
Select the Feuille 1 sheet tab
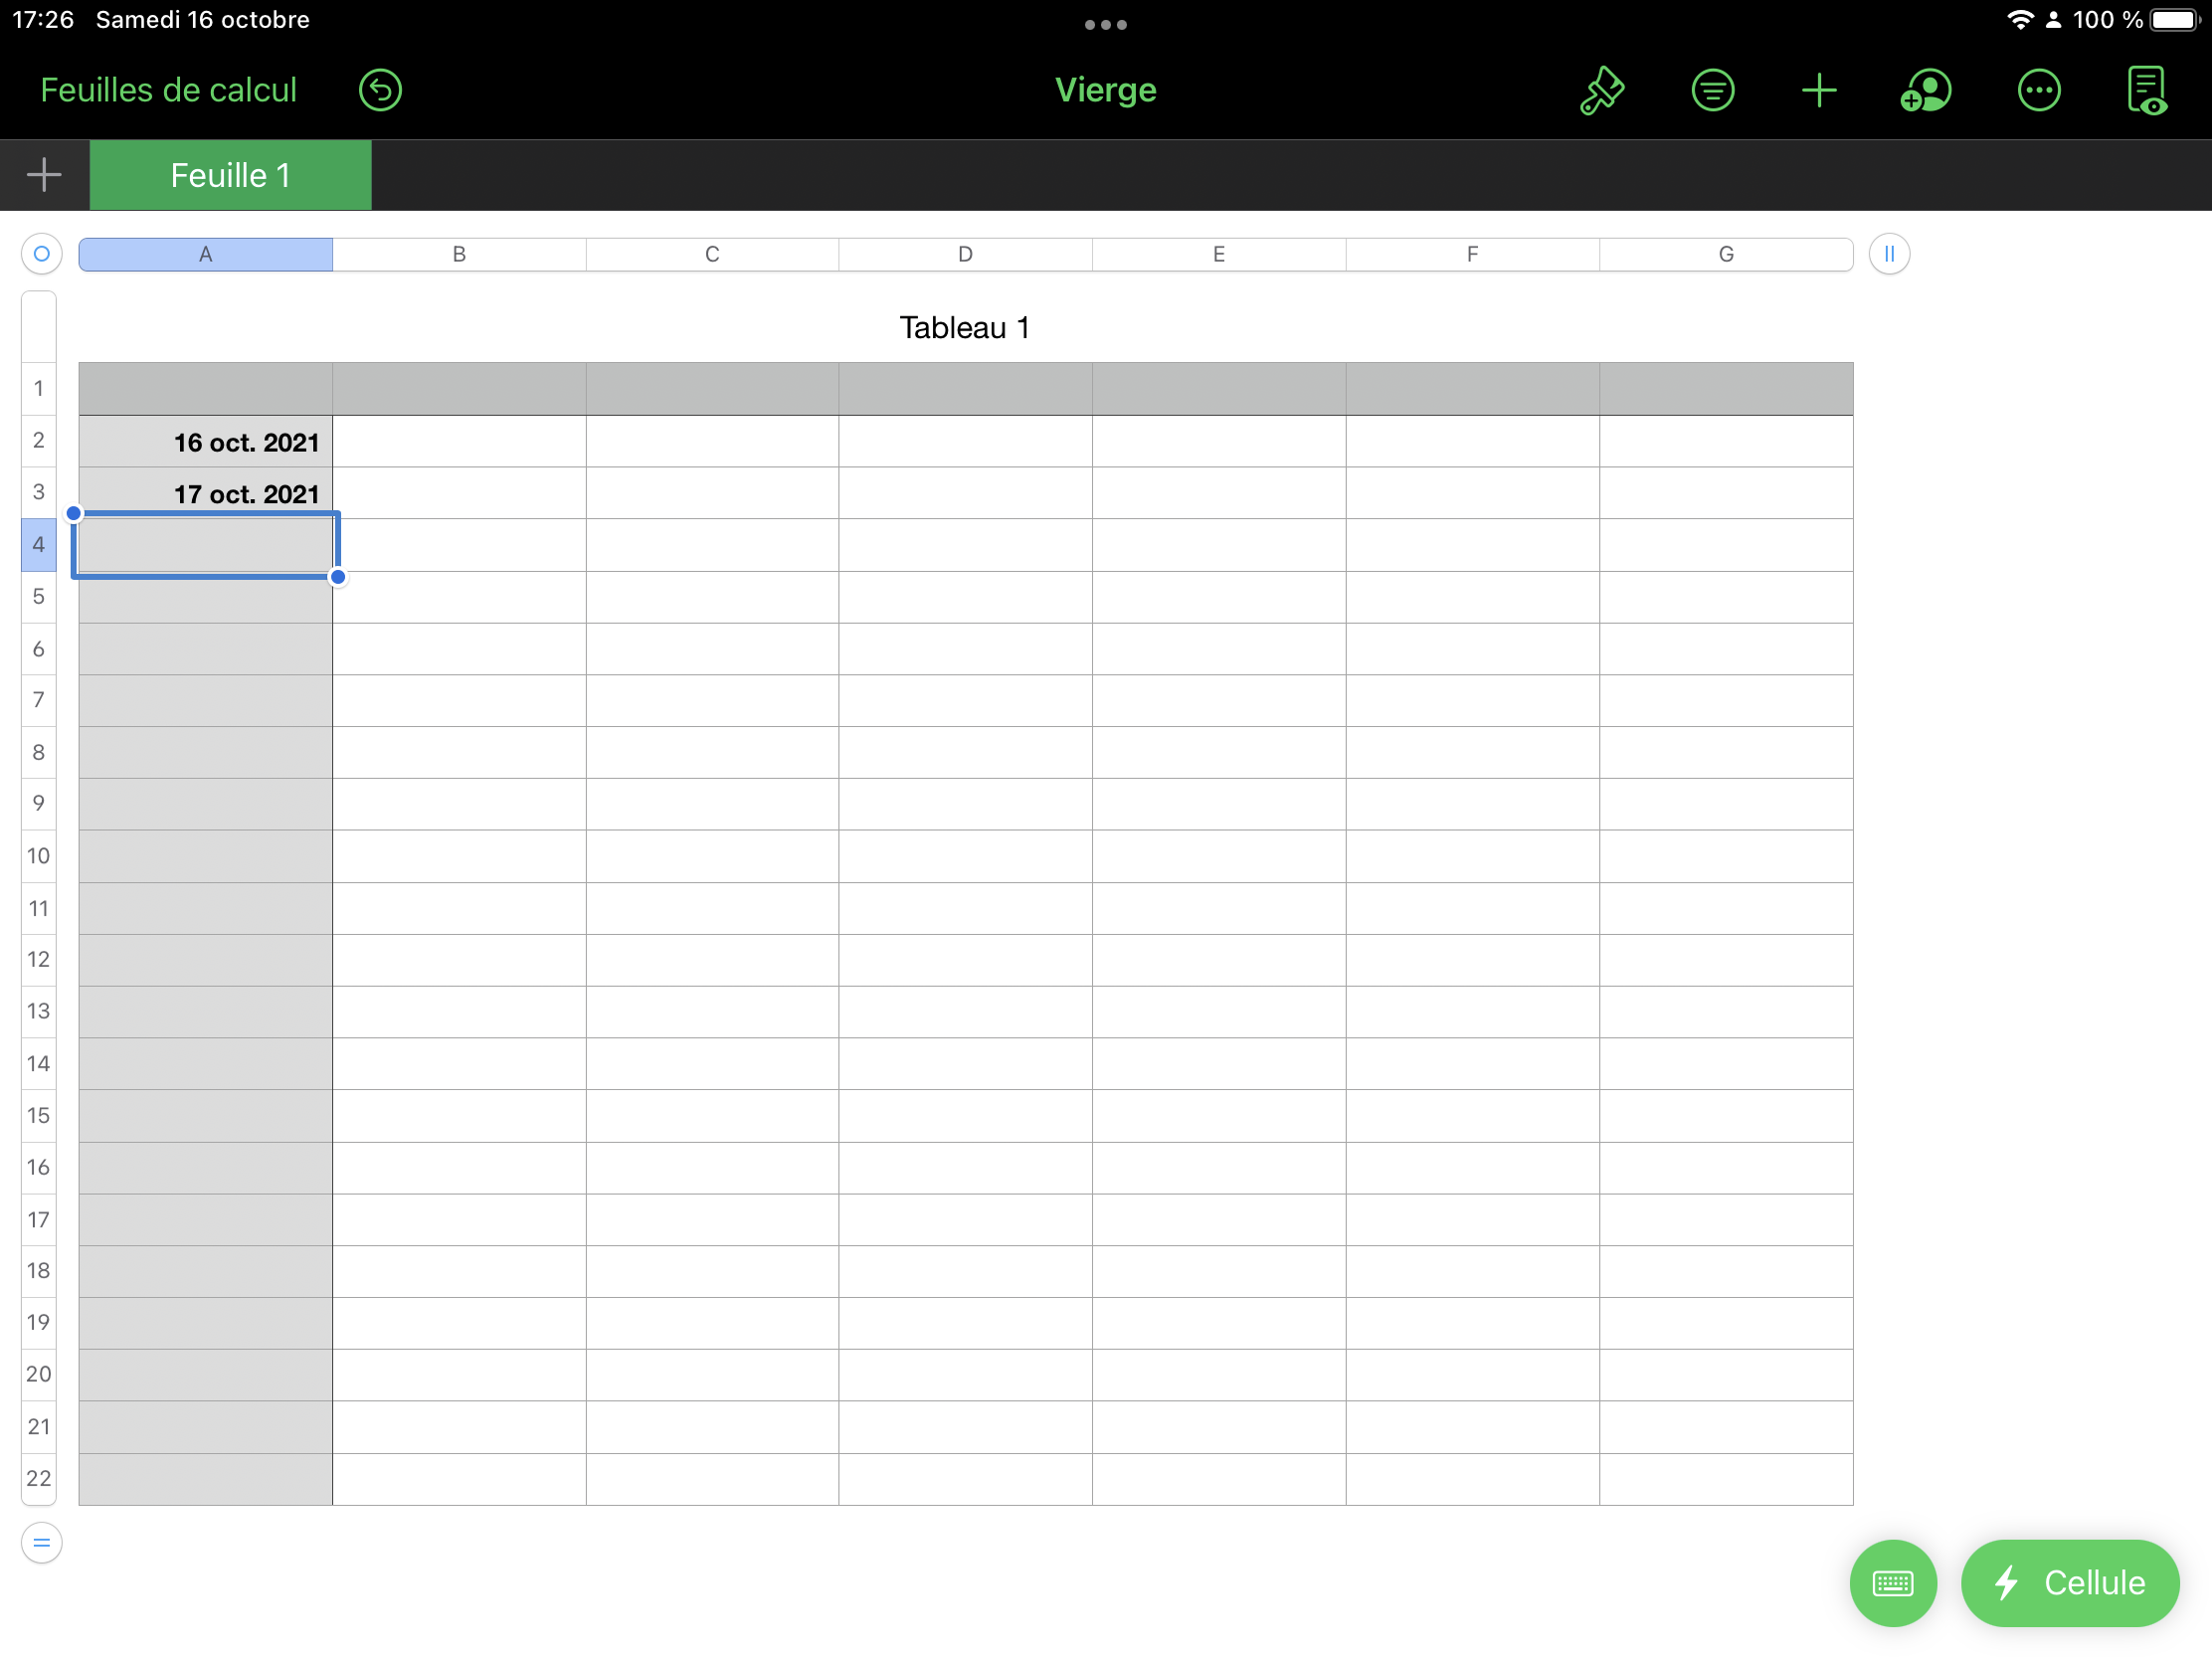click(230, 175)
